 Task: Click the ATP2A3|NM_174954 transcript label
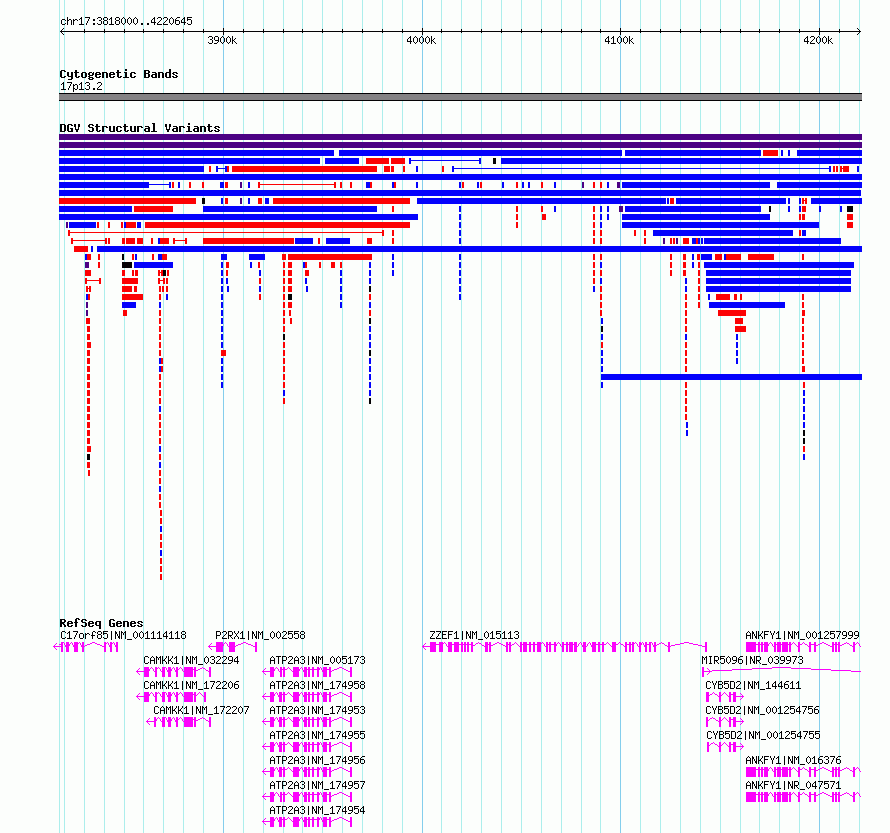[x=317, y=810]
